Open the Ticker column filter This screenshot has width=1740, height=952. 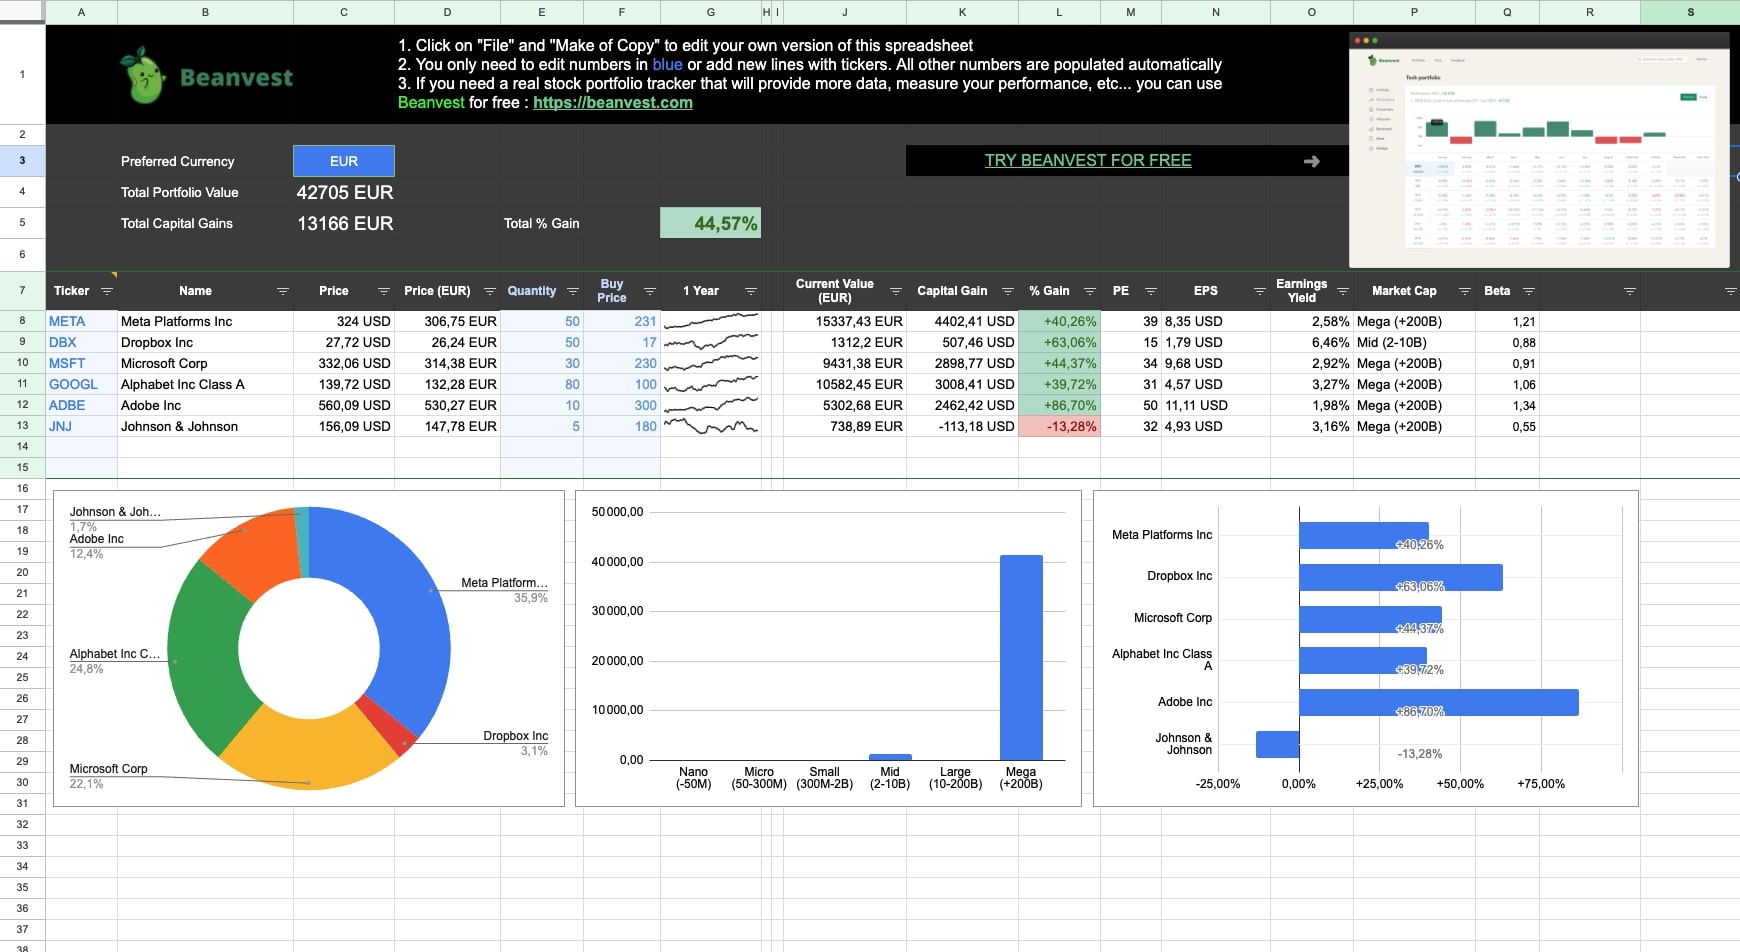click(x=107, y=291)
